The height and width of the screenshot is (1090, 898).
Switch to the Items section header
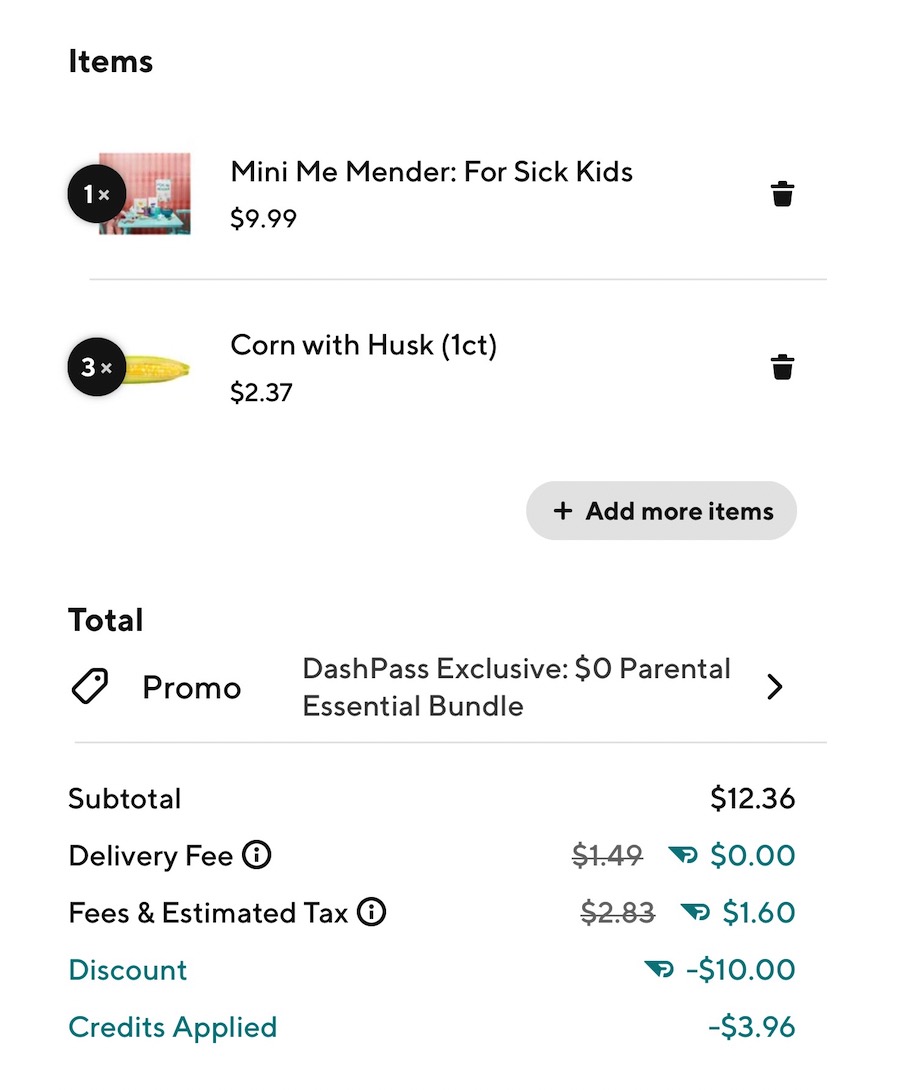point(110,61)
